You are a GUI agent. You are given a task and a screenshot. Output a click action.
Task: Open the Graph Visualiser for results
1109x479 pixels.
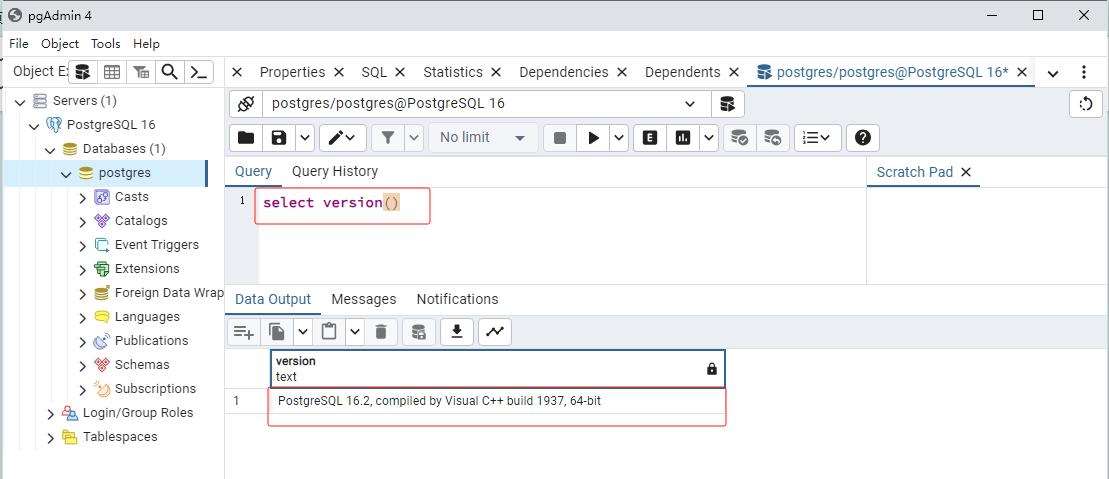[x=494, y=331]
